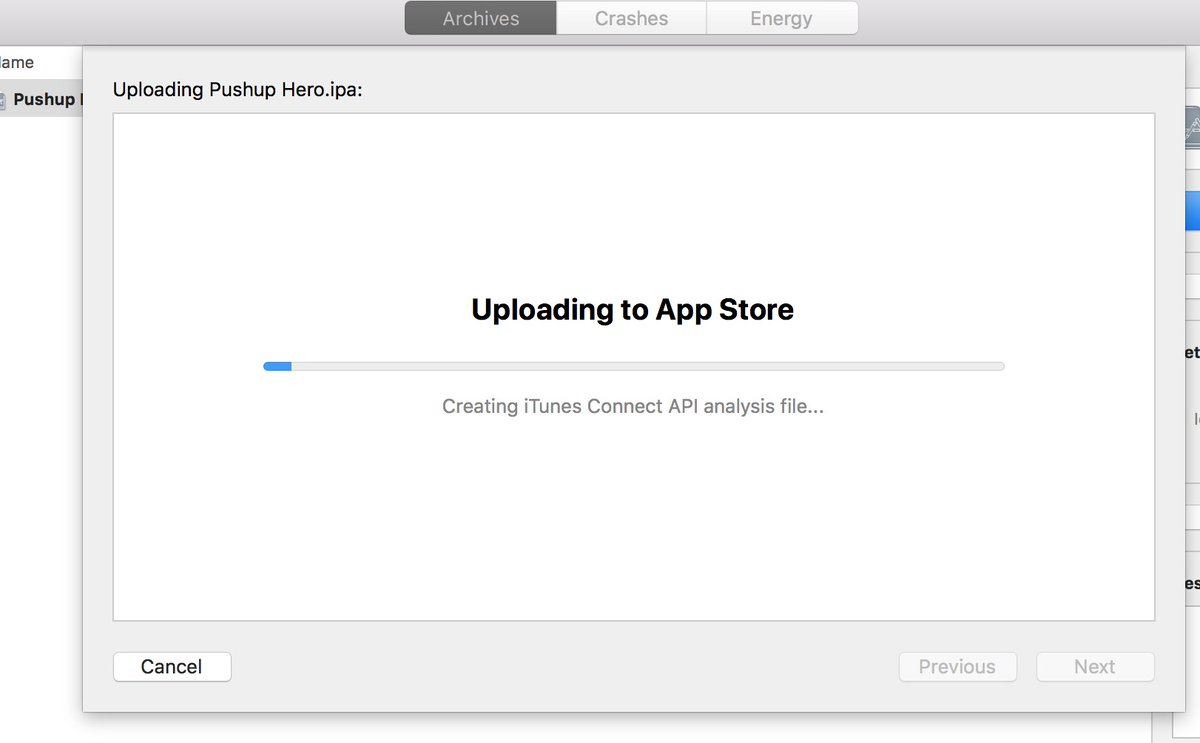Click the Name column header
This screenshot has width=1200, height=743.
17,62
